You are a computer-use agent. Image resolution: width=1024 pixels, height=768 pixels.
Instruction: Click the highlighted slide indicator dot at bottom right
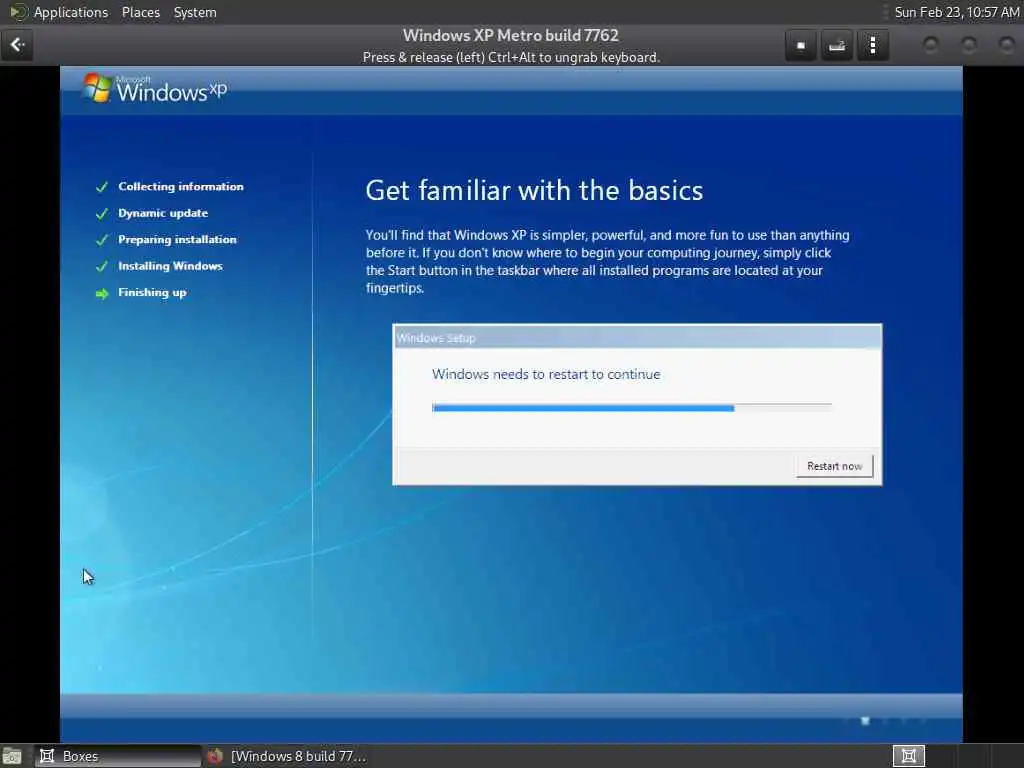pos(865,720)
